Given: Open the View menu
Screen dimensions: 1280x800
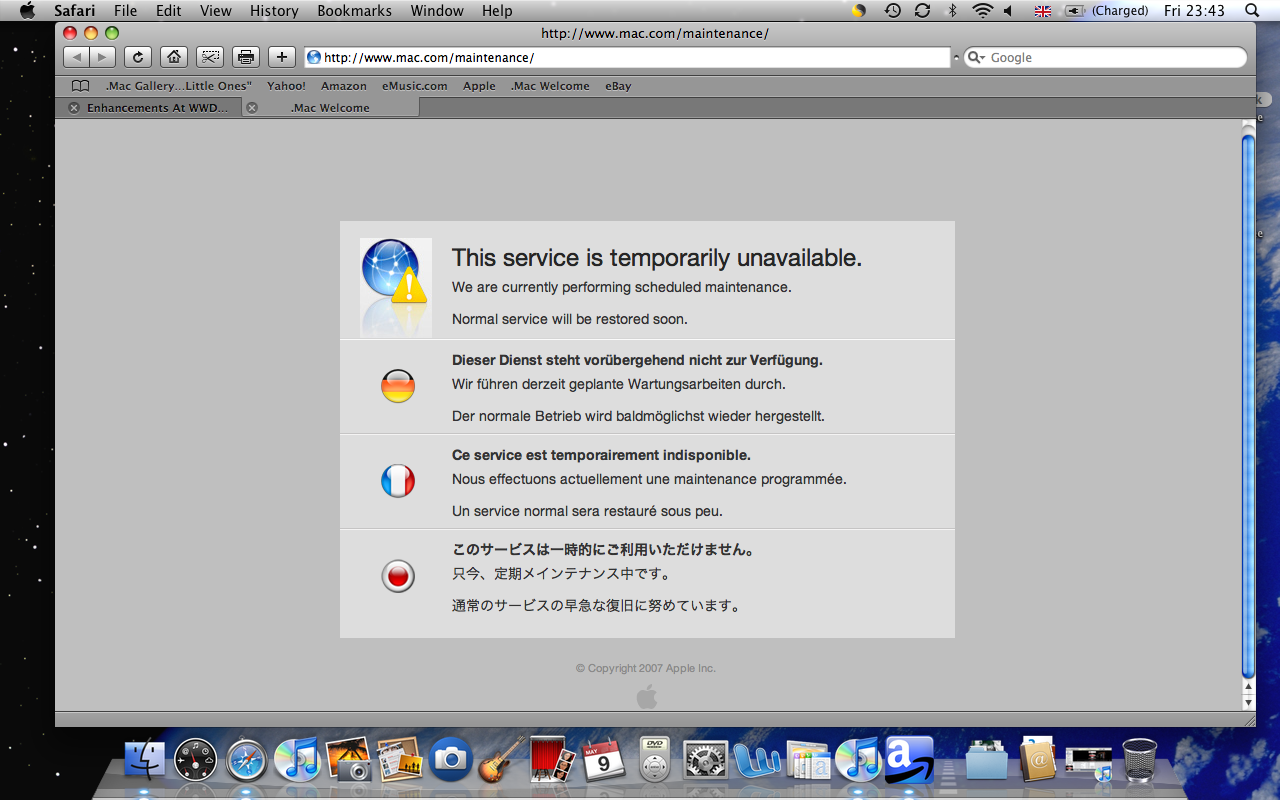Looking at the screenshot, I should pyautogui.click(x=216, y=11).
